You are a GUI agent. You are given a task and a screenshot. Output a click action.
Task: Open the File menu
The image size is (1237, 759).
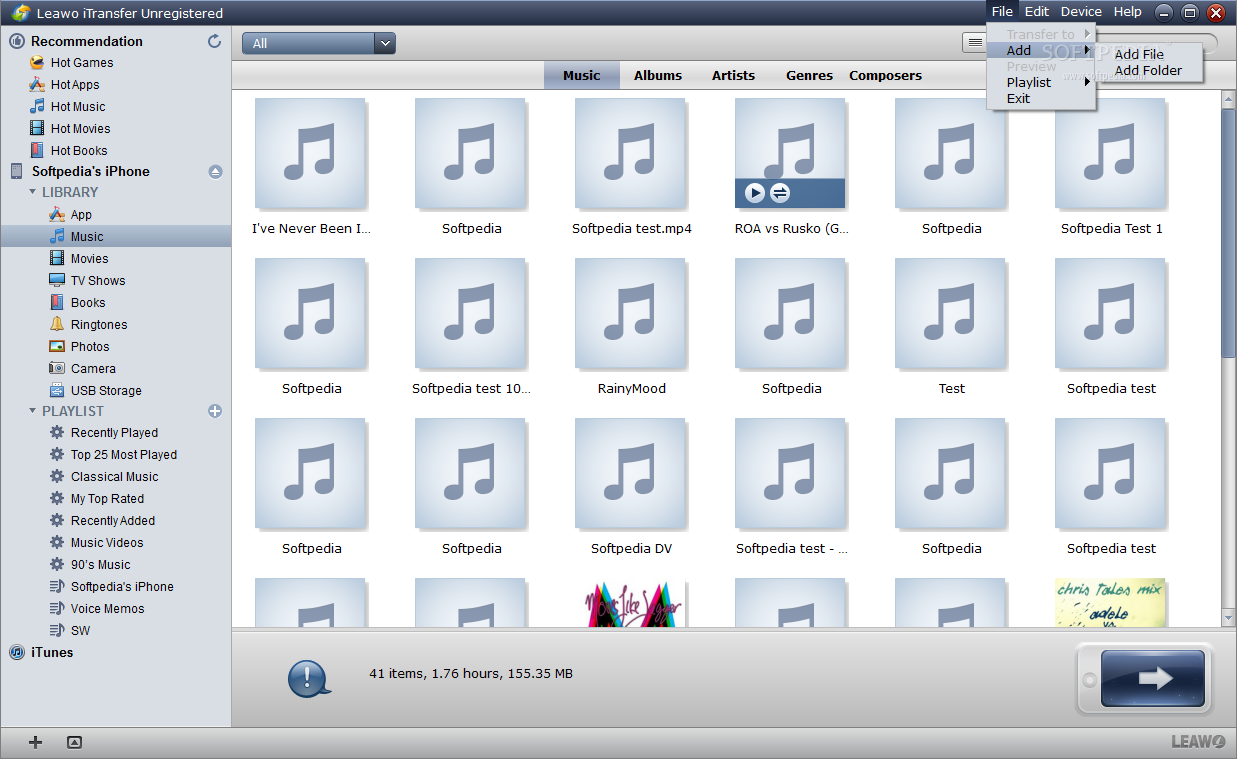(x=1002, y=12)
